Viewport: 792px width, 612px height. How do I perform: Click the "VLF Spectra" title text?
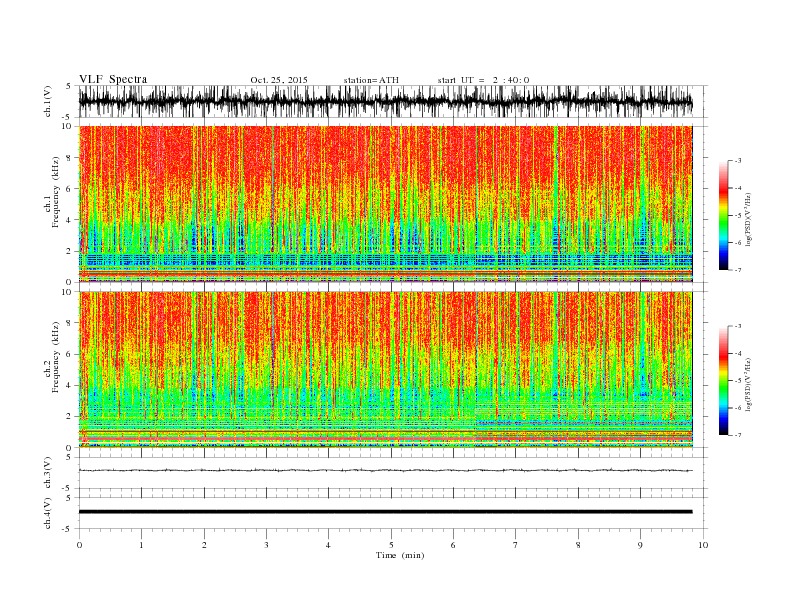point(113,79)
